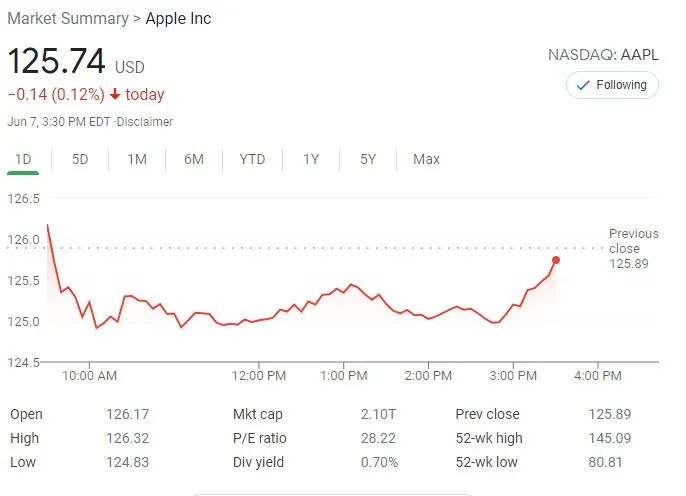Toggle the Following button for AAPL
Screen dimensions: 686x496
(612, 85)
